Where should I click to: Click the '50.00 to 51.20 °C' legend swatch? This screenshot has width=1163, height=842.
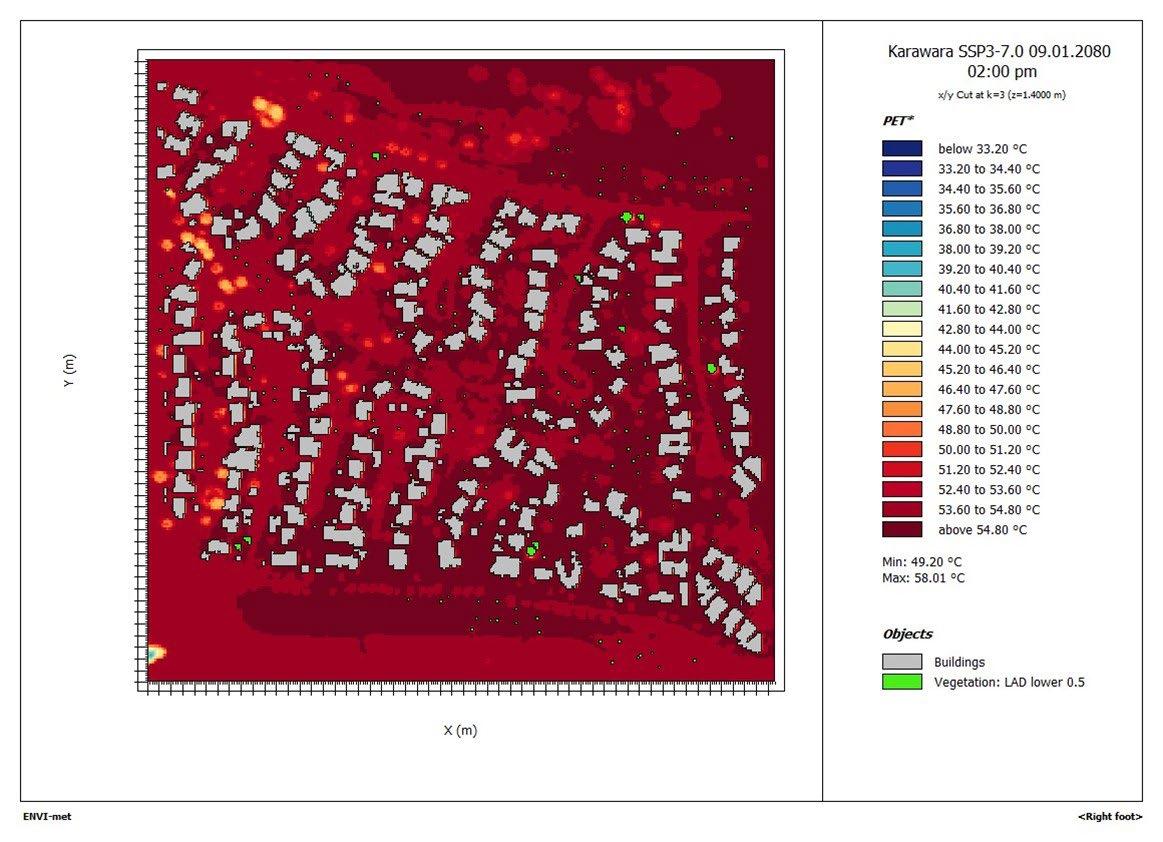coord(902,449)
